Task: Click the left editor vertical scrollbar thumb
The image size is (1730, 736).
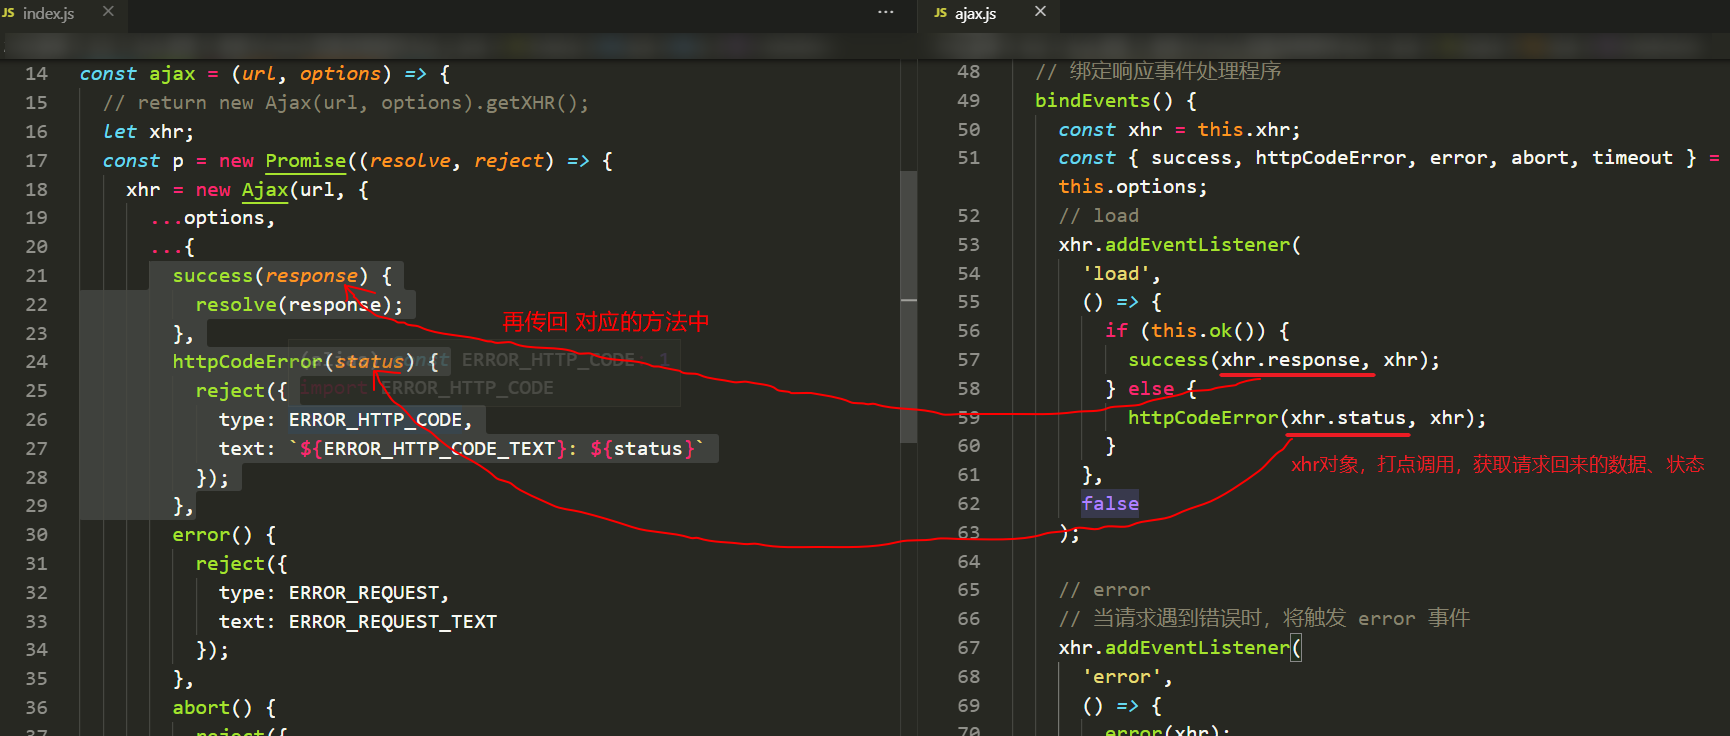Action: [x=909, y=306]
